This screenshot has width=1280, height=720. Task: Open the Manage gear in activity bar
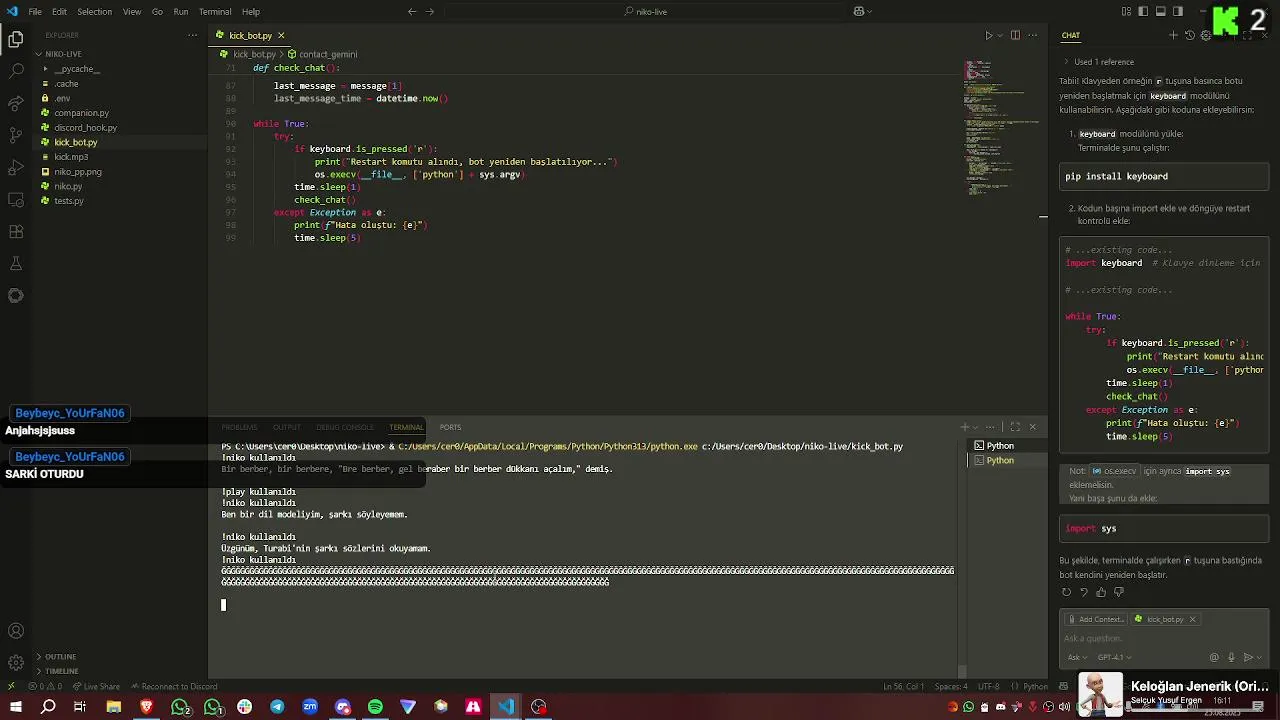16,663
